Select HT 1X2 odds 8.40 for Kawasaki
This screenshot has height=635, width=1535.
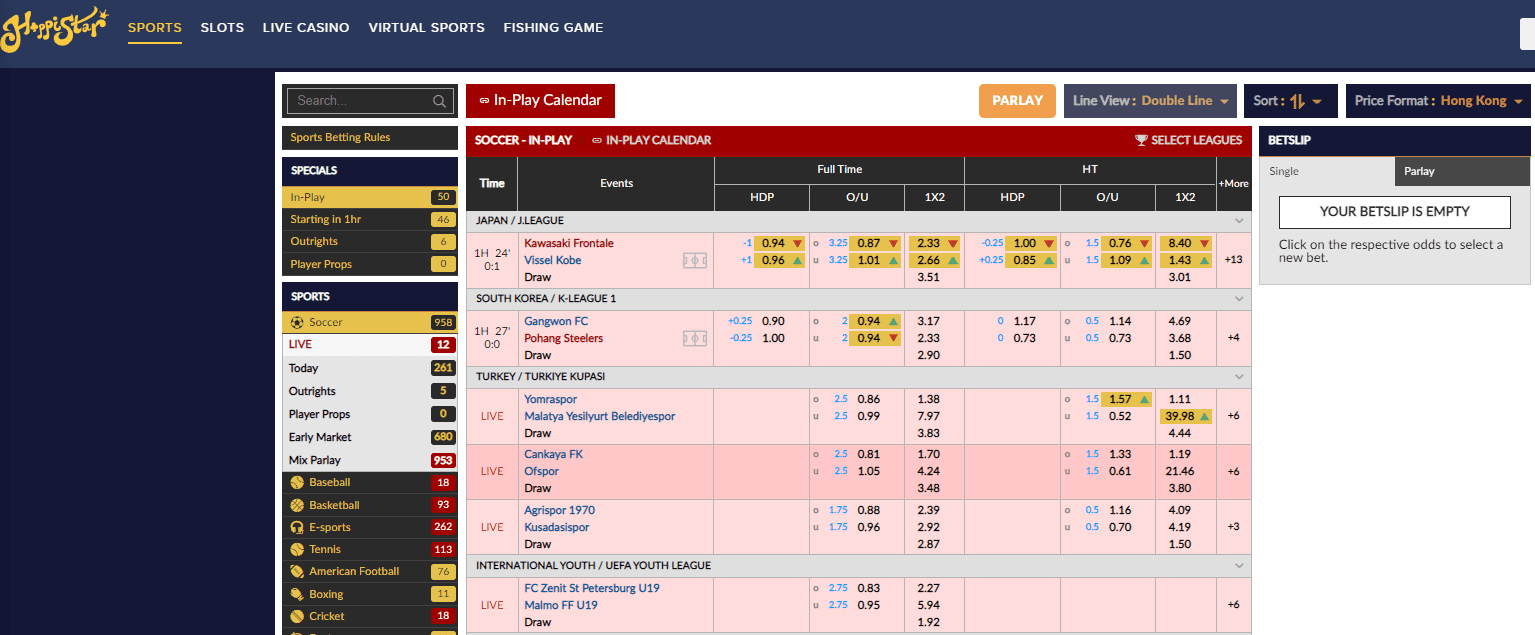click(1186, 243)
